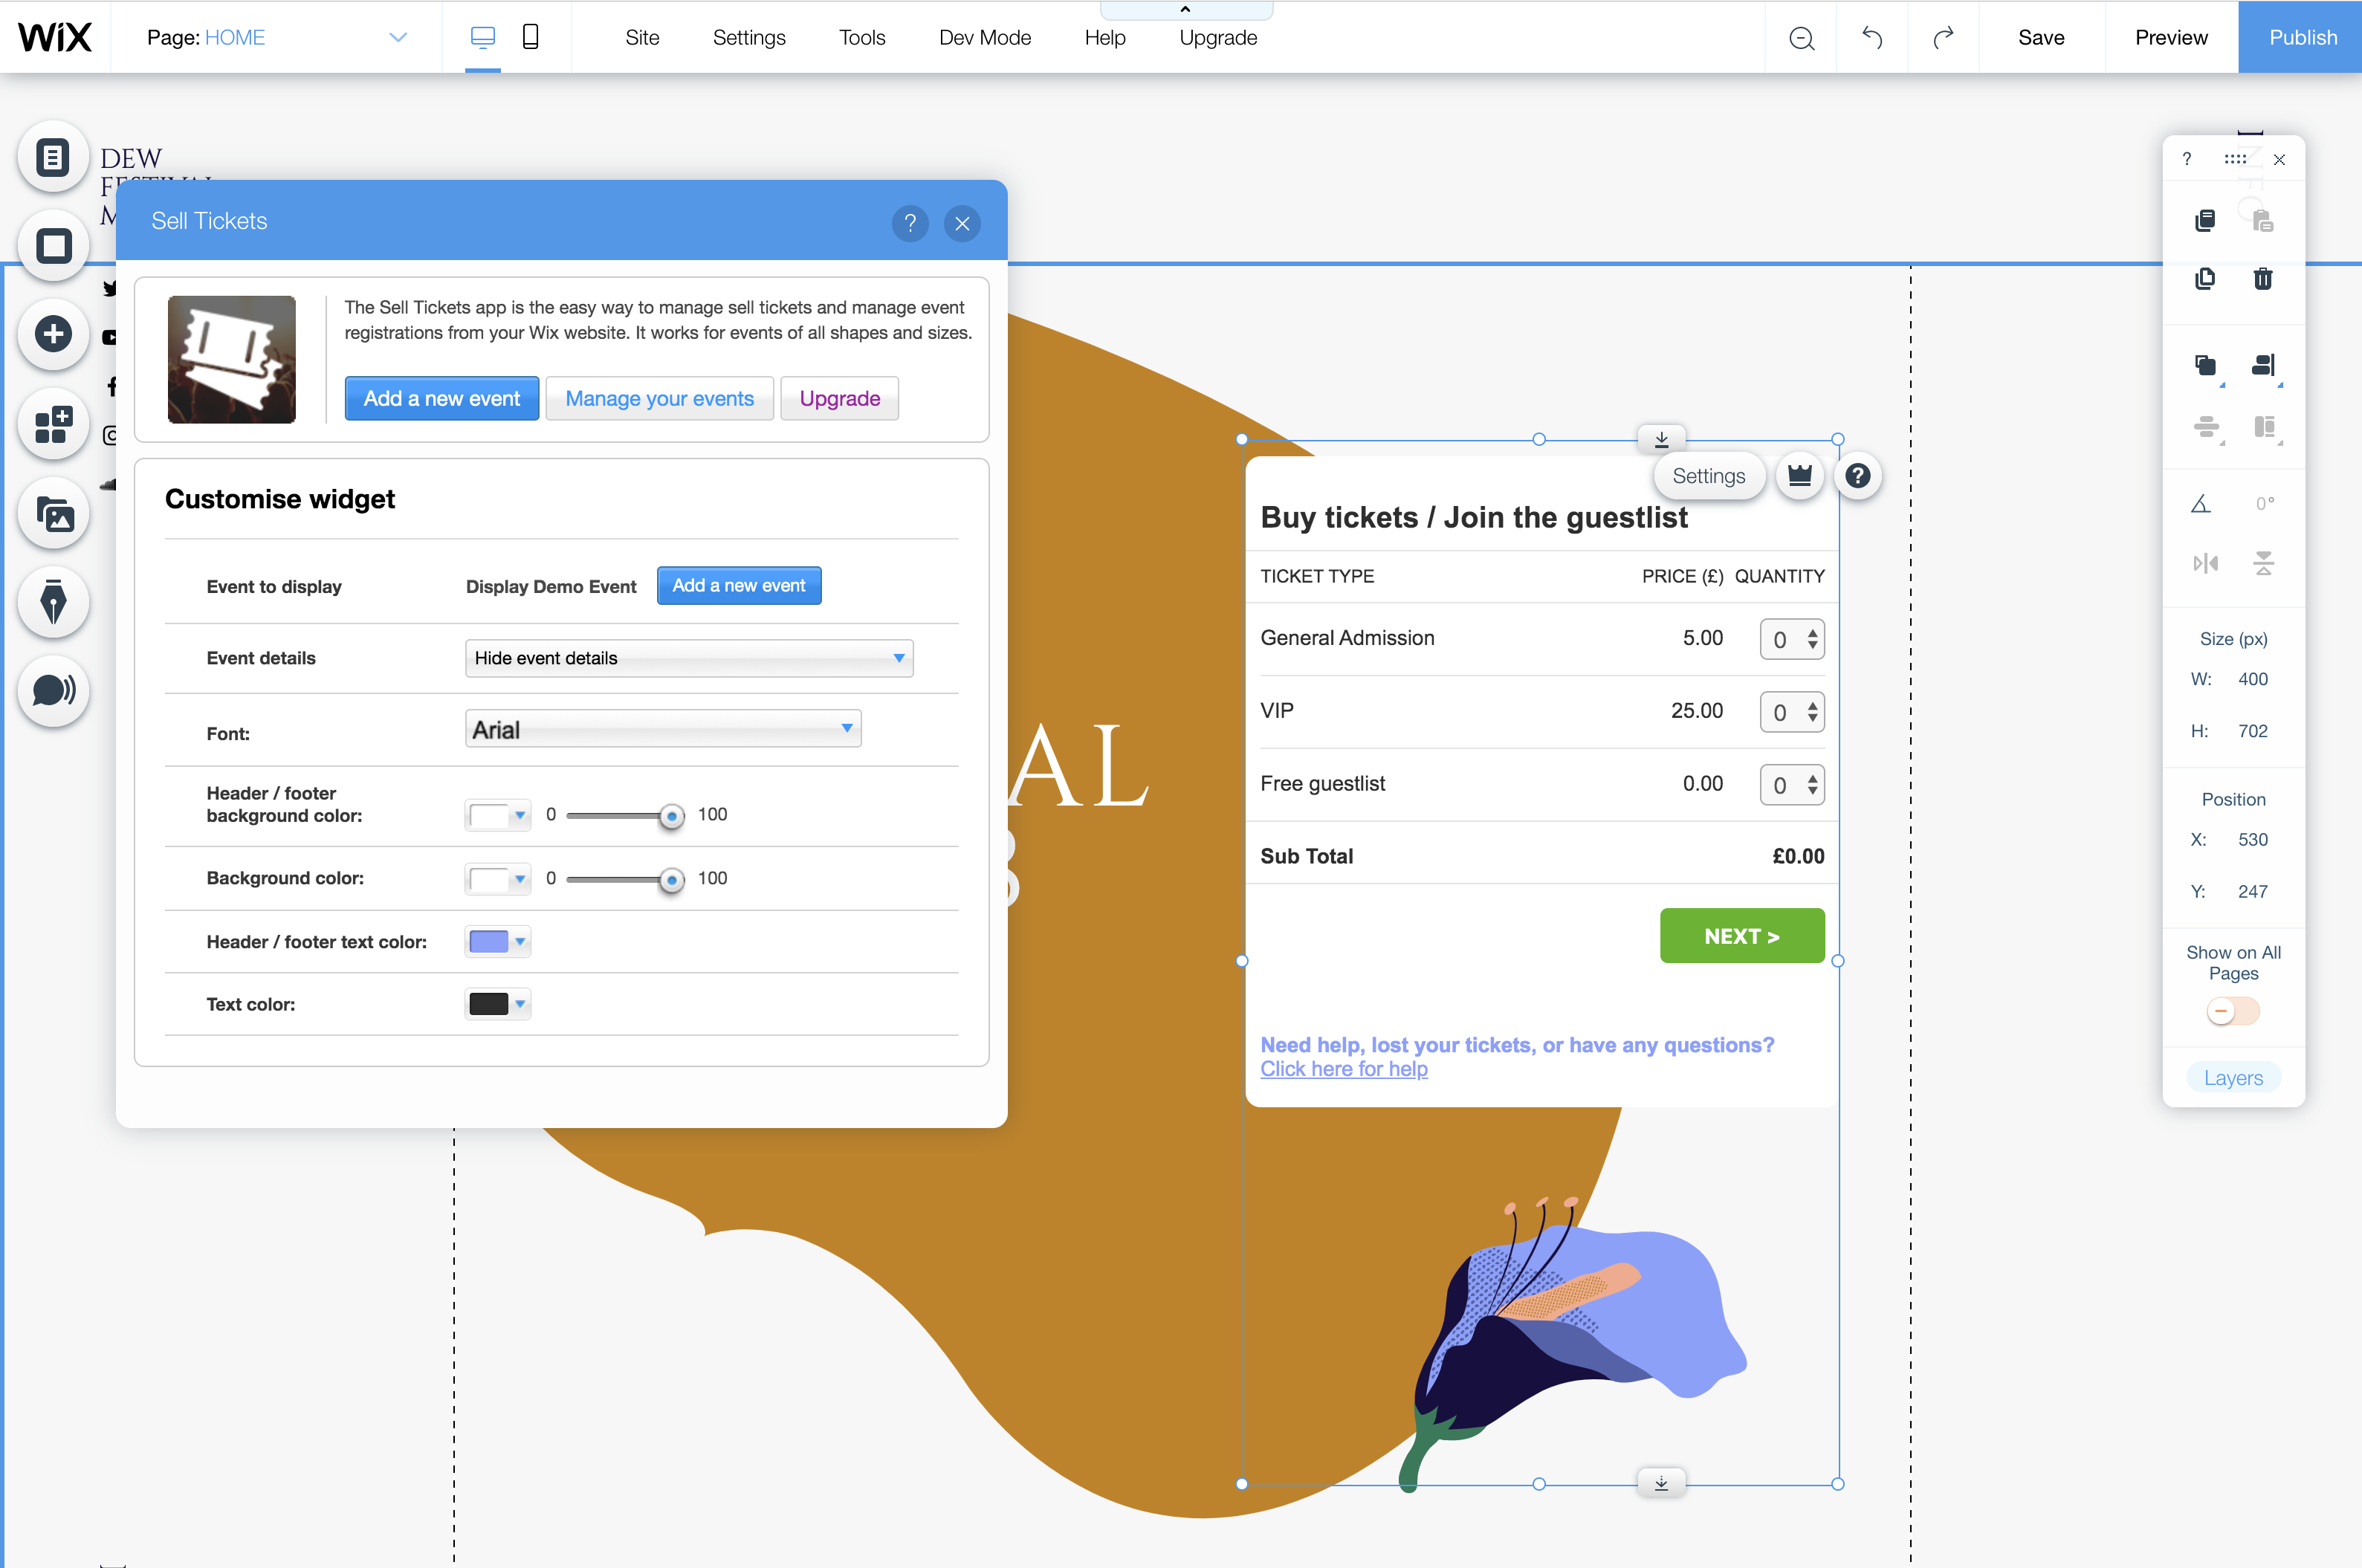Image resolution: width=2362 pixels, height=1568 pixels.
Task: Click the X position value 530
Action: point(2252,840)
